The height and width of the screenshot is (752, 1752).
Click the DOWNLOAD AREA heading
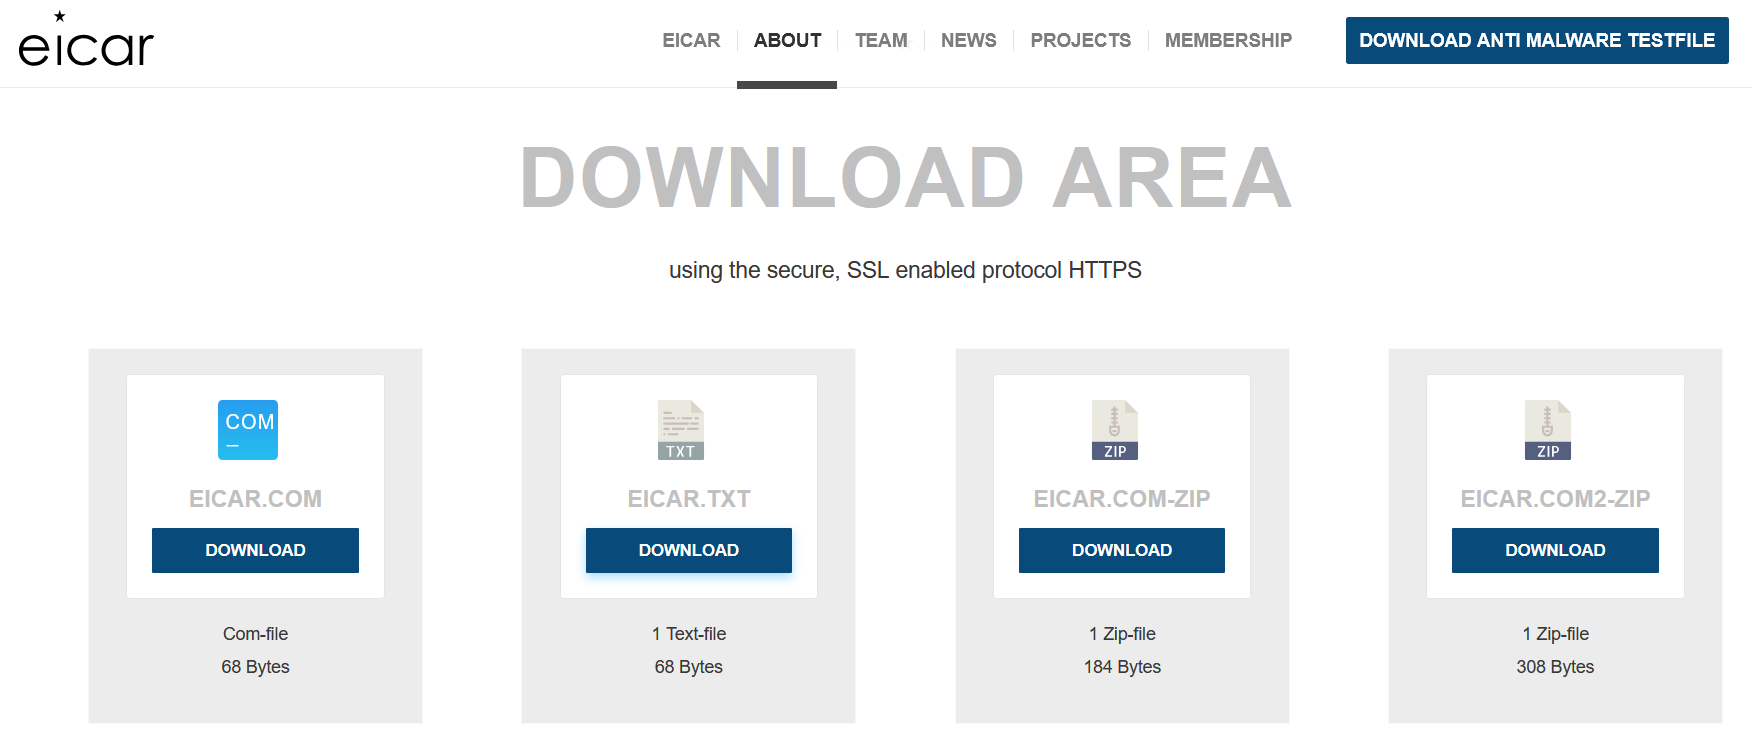pyautogui.click(x=905, y=178)
